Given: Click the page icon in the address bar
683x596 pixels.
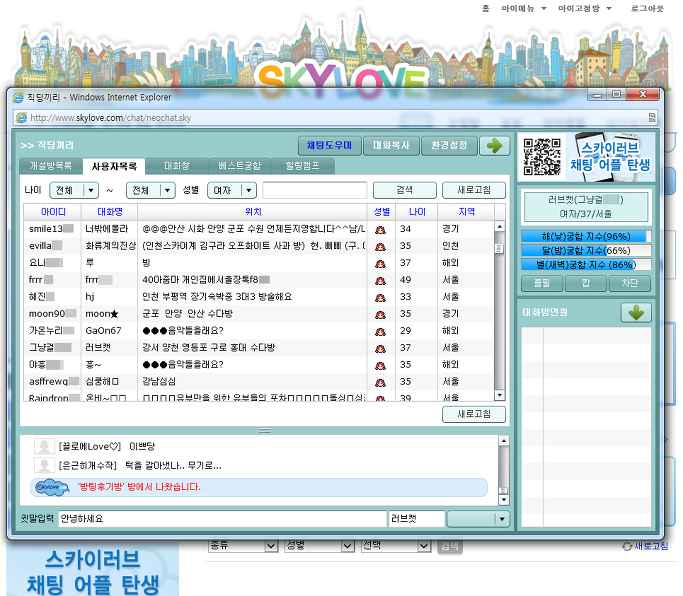Looking at the screenshot, I should coord(21,118).
